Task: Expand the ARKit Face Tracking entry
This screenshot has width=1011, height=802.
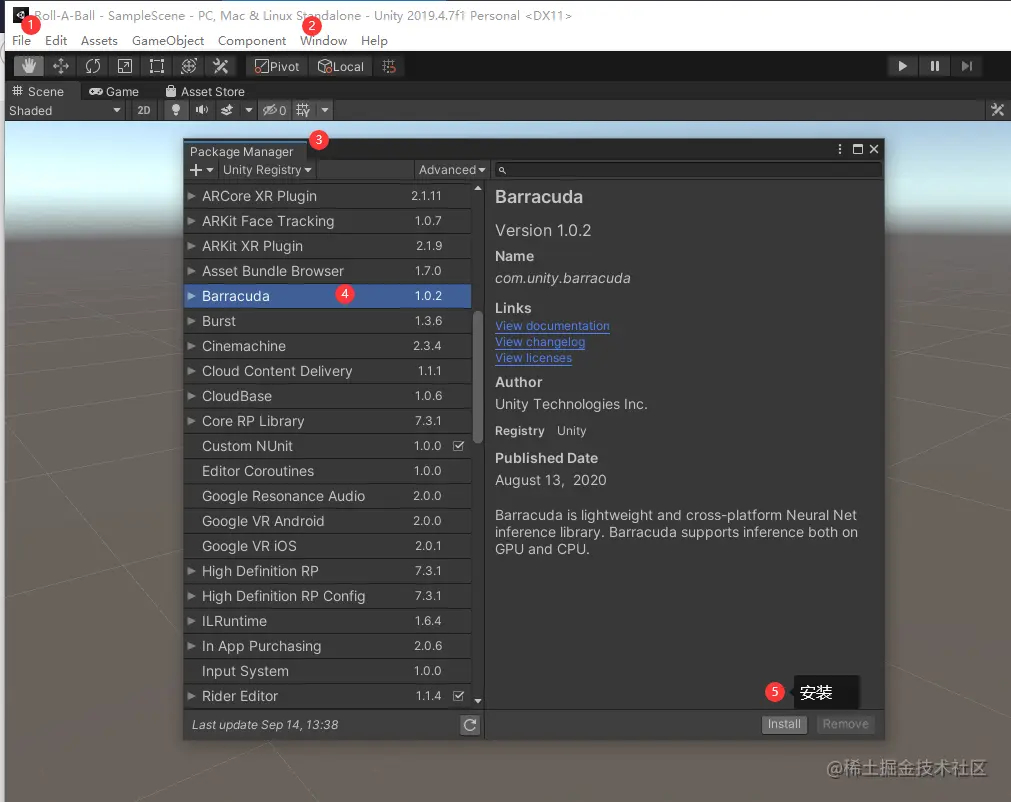Action: 191,220
